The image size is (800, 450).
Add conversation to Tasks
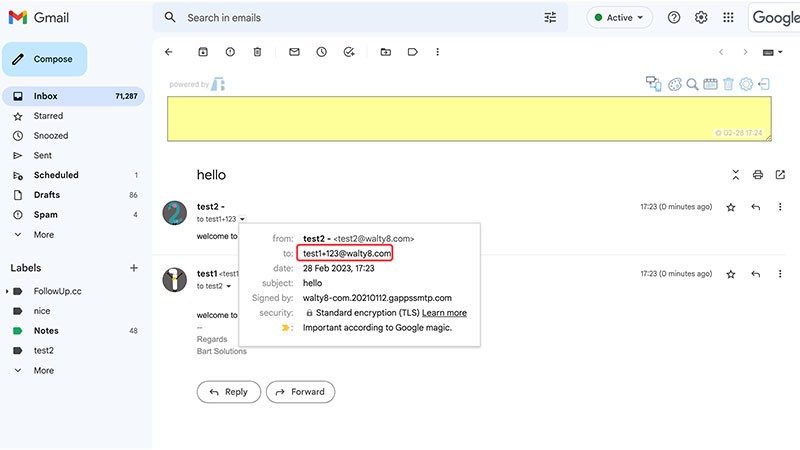(349, 52)
